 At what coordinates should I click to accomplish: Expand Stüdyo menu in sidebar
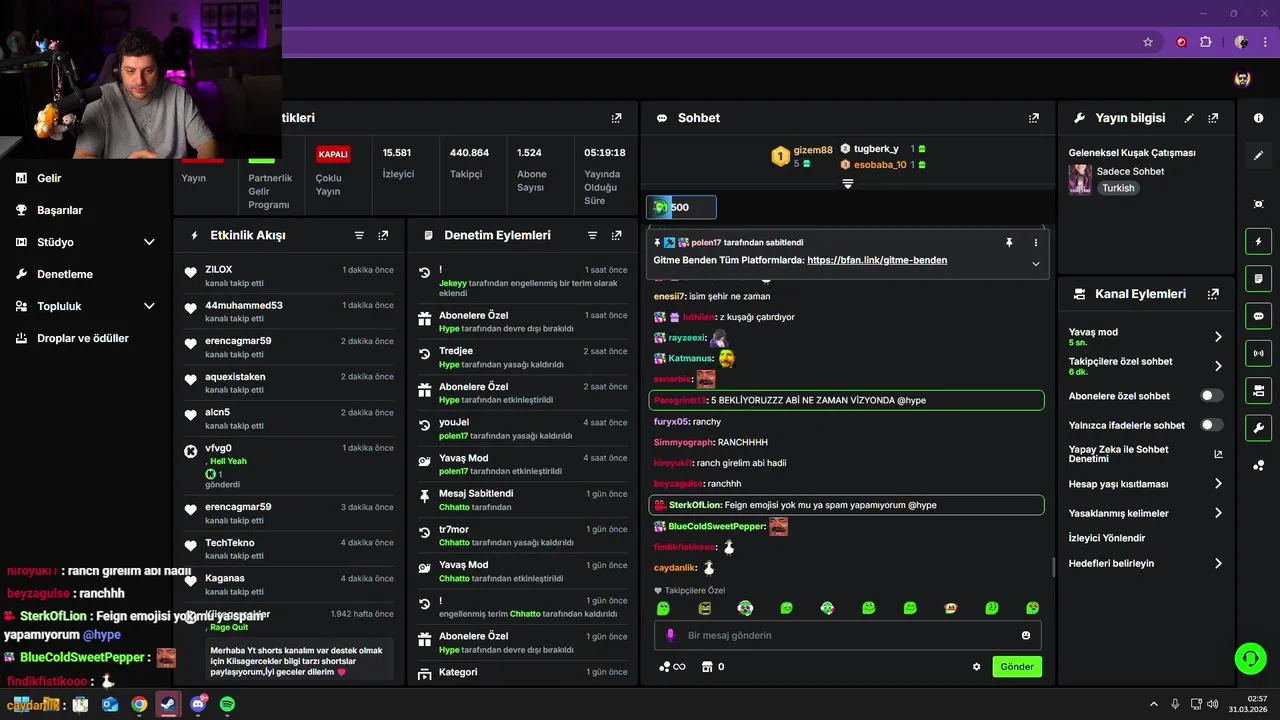point(149,242)
